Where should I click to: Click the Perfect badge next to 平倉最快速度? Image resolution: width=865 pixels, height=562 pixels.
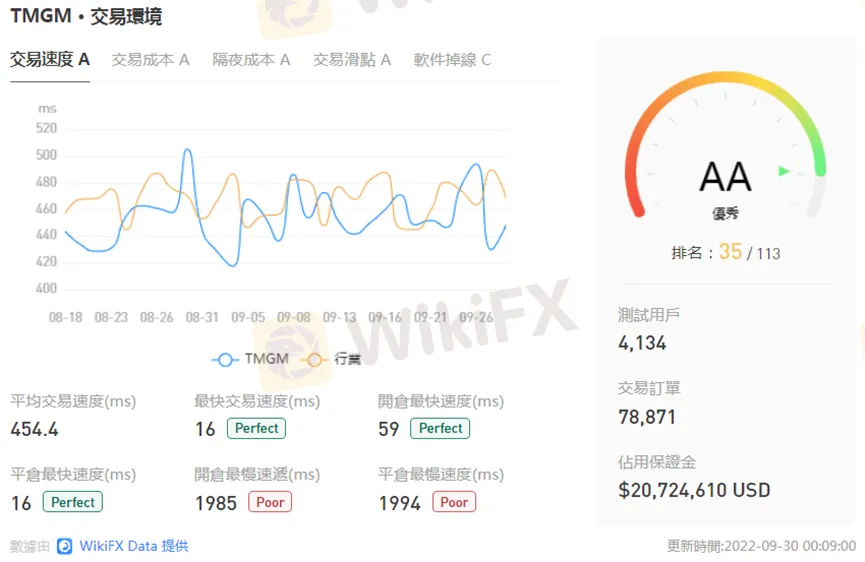pos(73,502)
